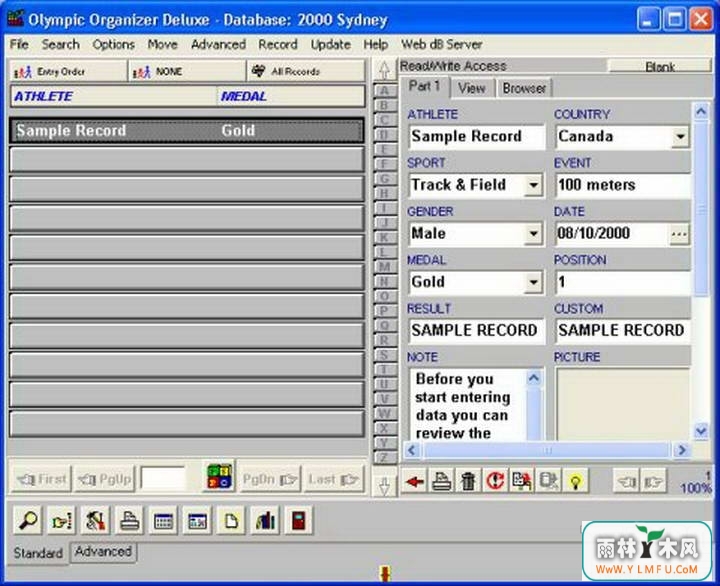Click the EVENT field showing 100 meters
The image size is (720, 586).
[623, 185]
